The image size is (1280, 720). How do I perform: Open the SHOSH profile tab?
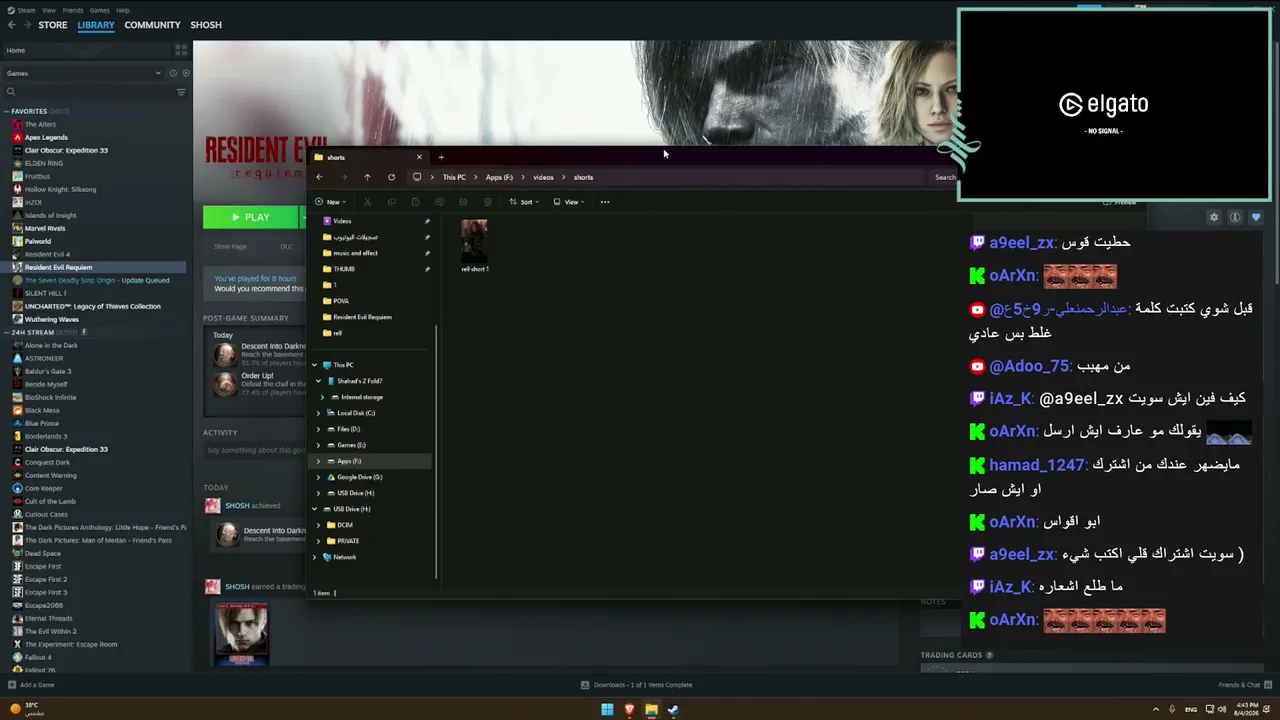pos(206,25)
